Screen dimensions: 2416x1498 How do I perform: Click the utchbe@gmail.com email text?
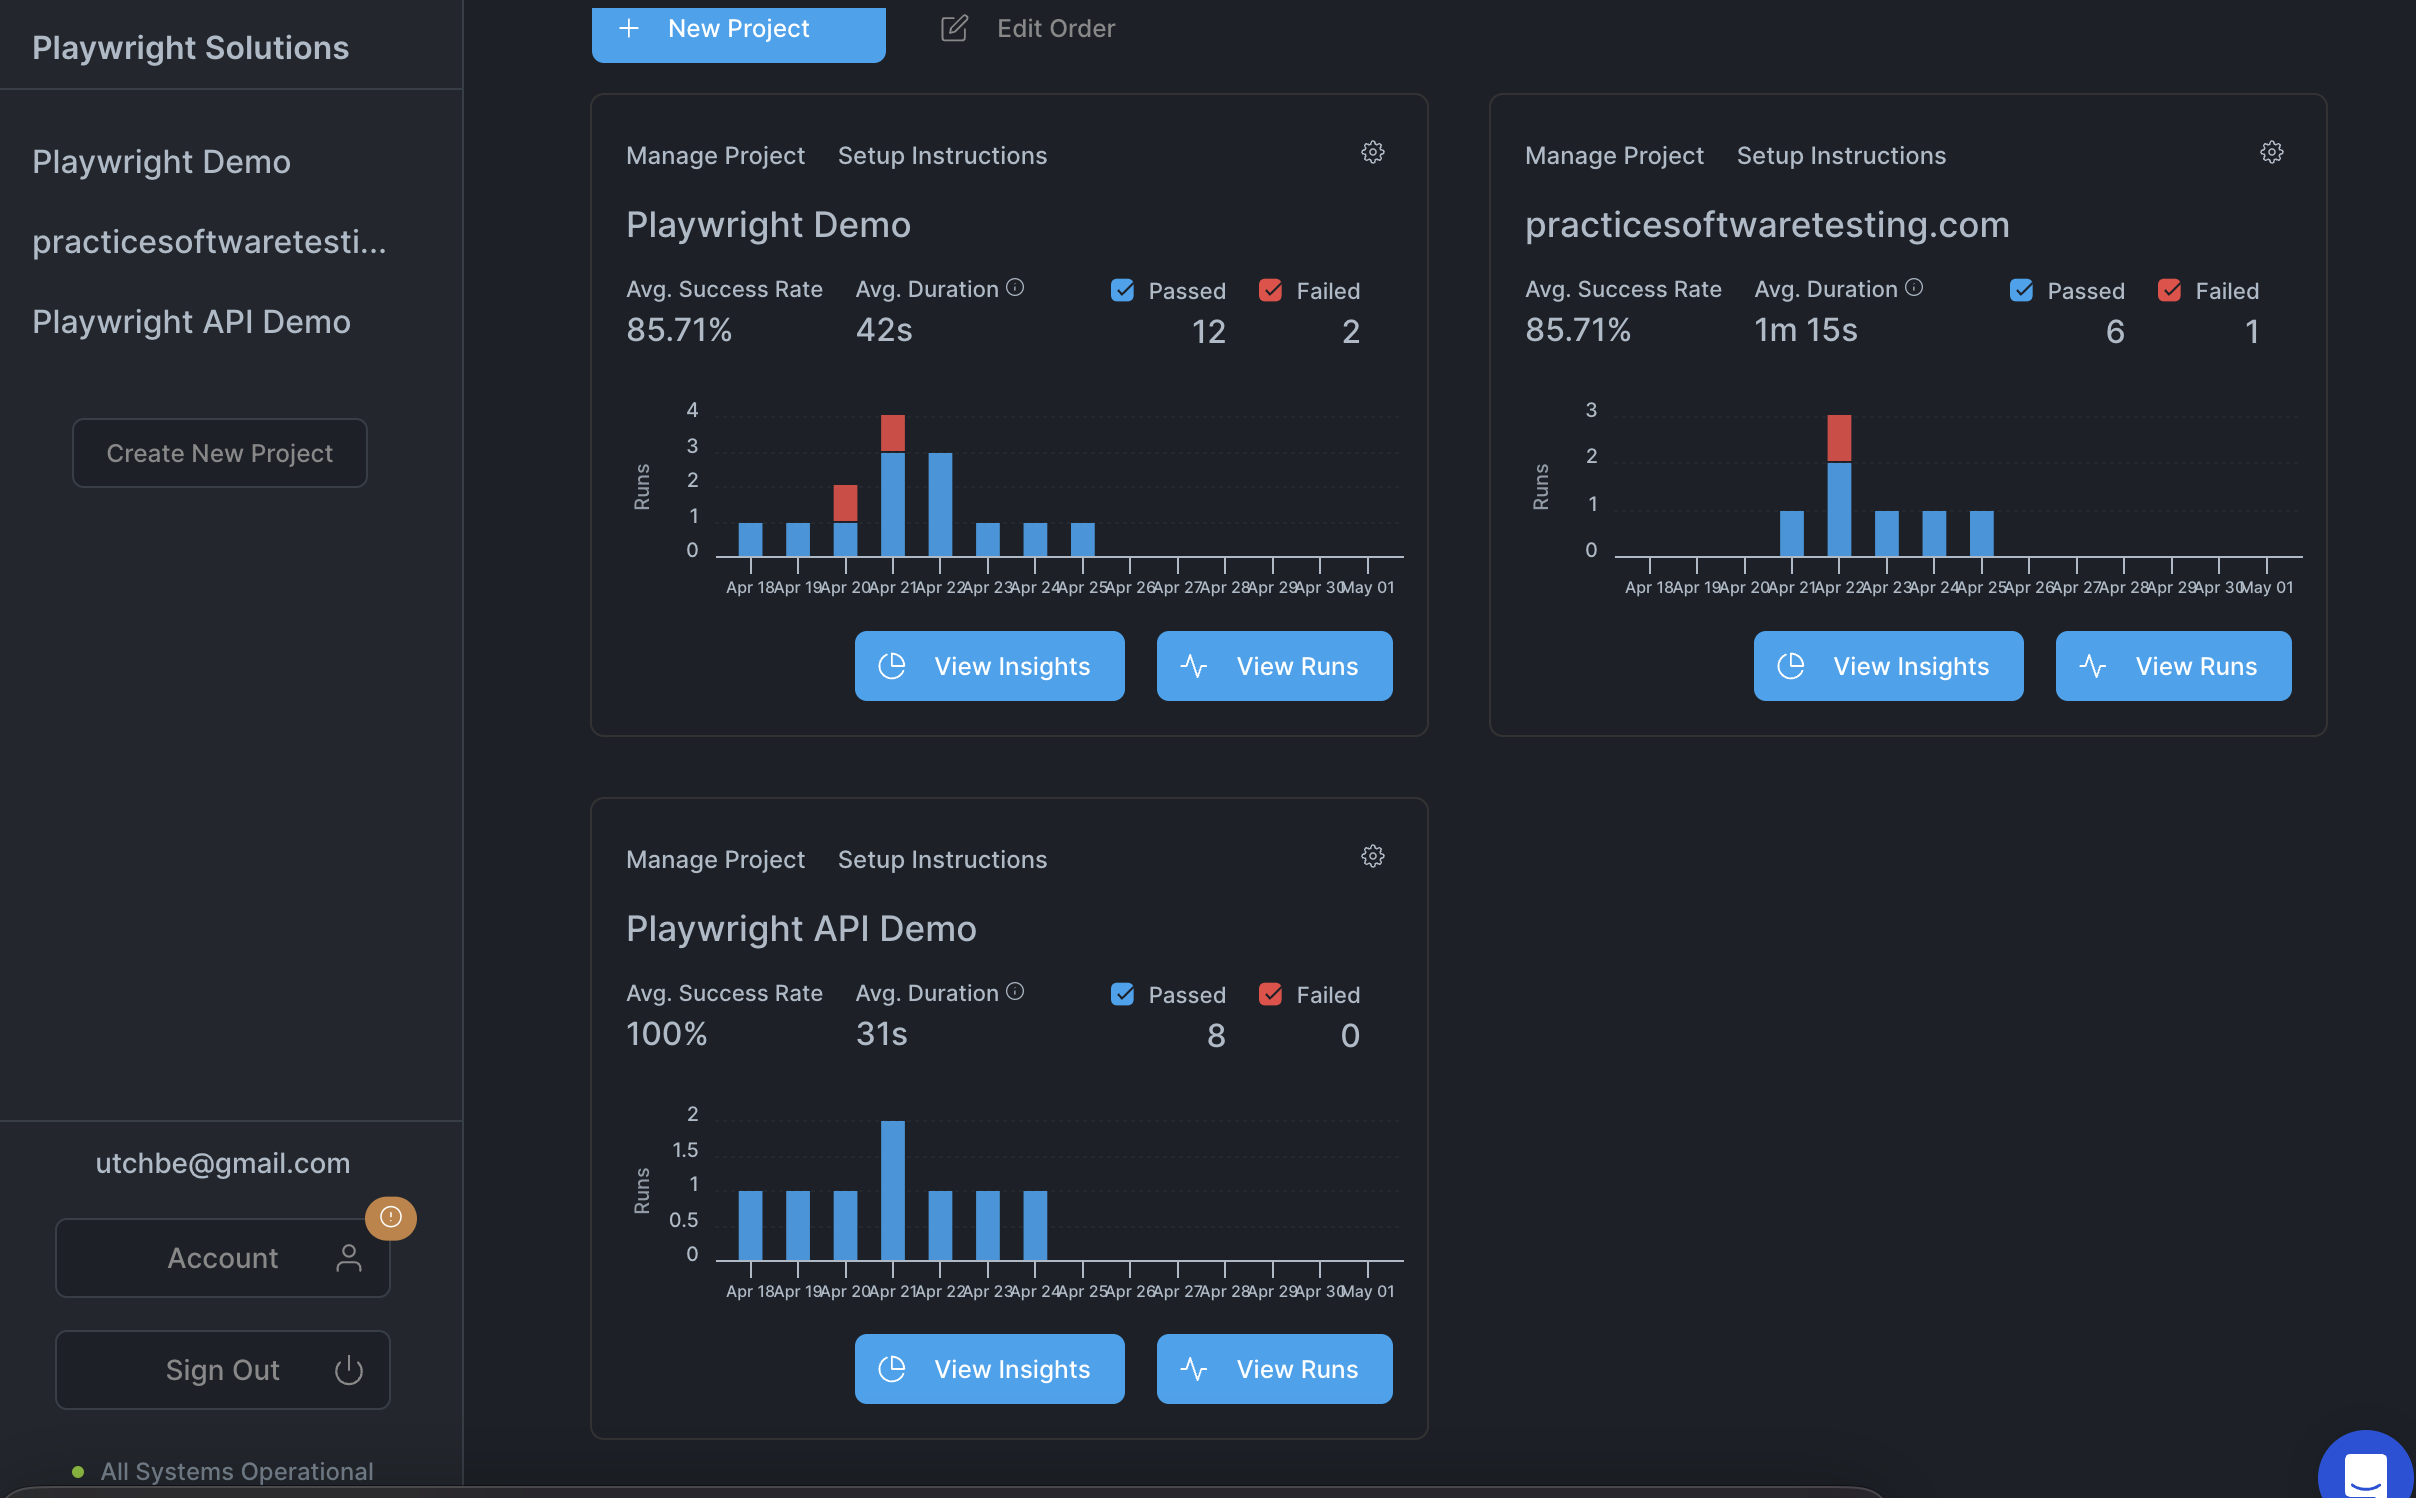pyautogui.click(x=223, y=1162)
